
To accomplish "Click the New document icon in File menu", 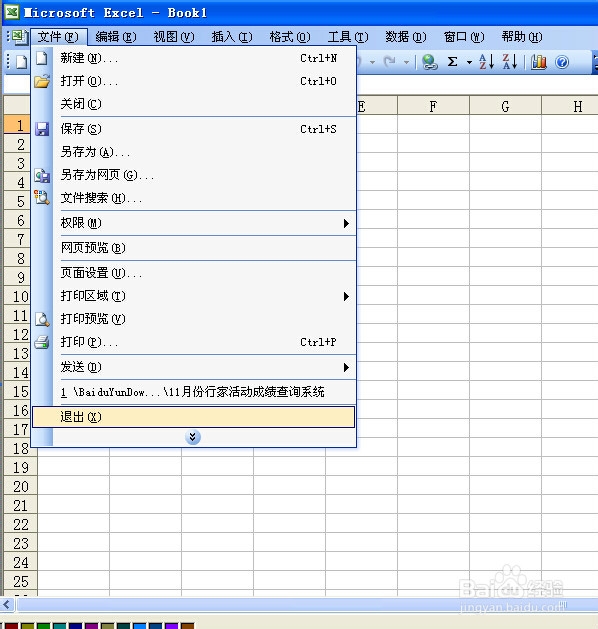I will point(42,58).
